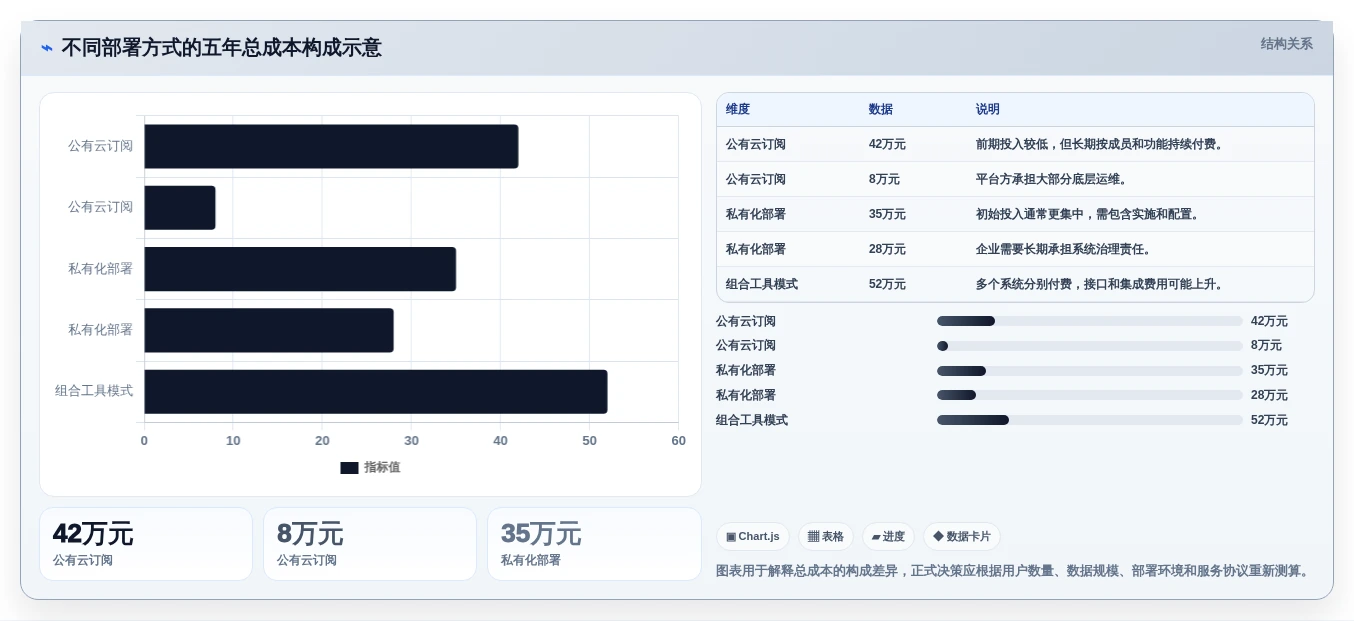
Task: Select the 28万元 cell in the table
Action: tap(887, 249)
